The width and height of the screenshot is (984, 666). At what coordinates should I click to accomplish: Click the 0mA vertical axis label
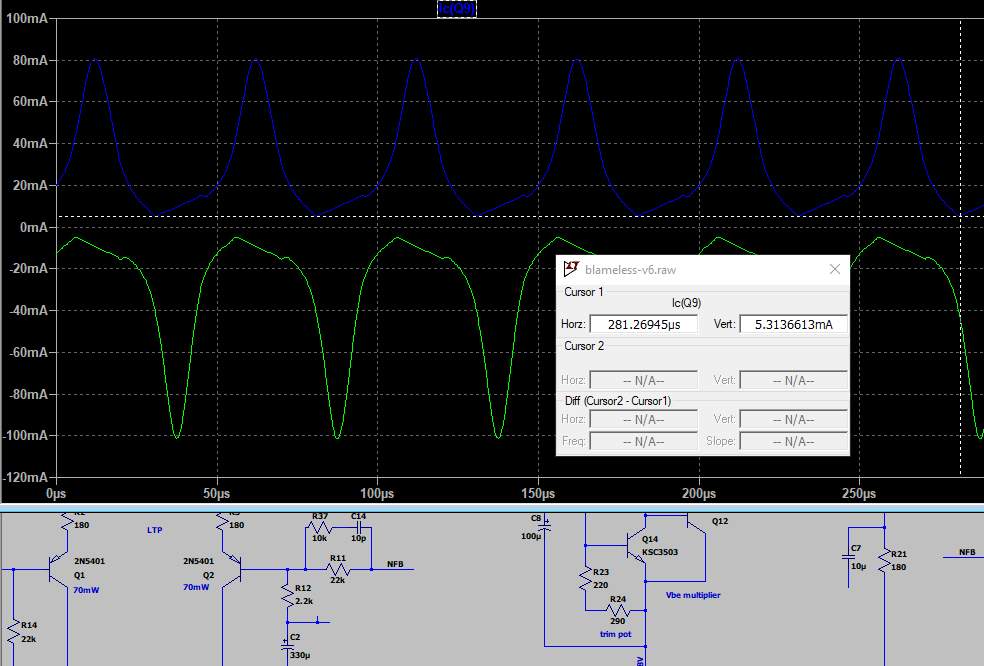tap(34, 227)
